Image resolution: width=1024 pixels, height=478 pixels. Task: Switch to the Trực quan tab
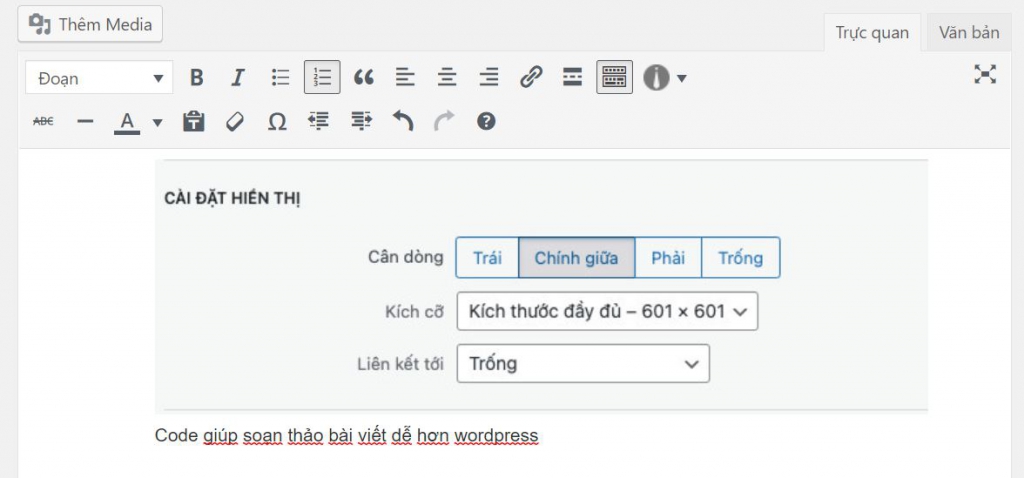click(872, 33)
